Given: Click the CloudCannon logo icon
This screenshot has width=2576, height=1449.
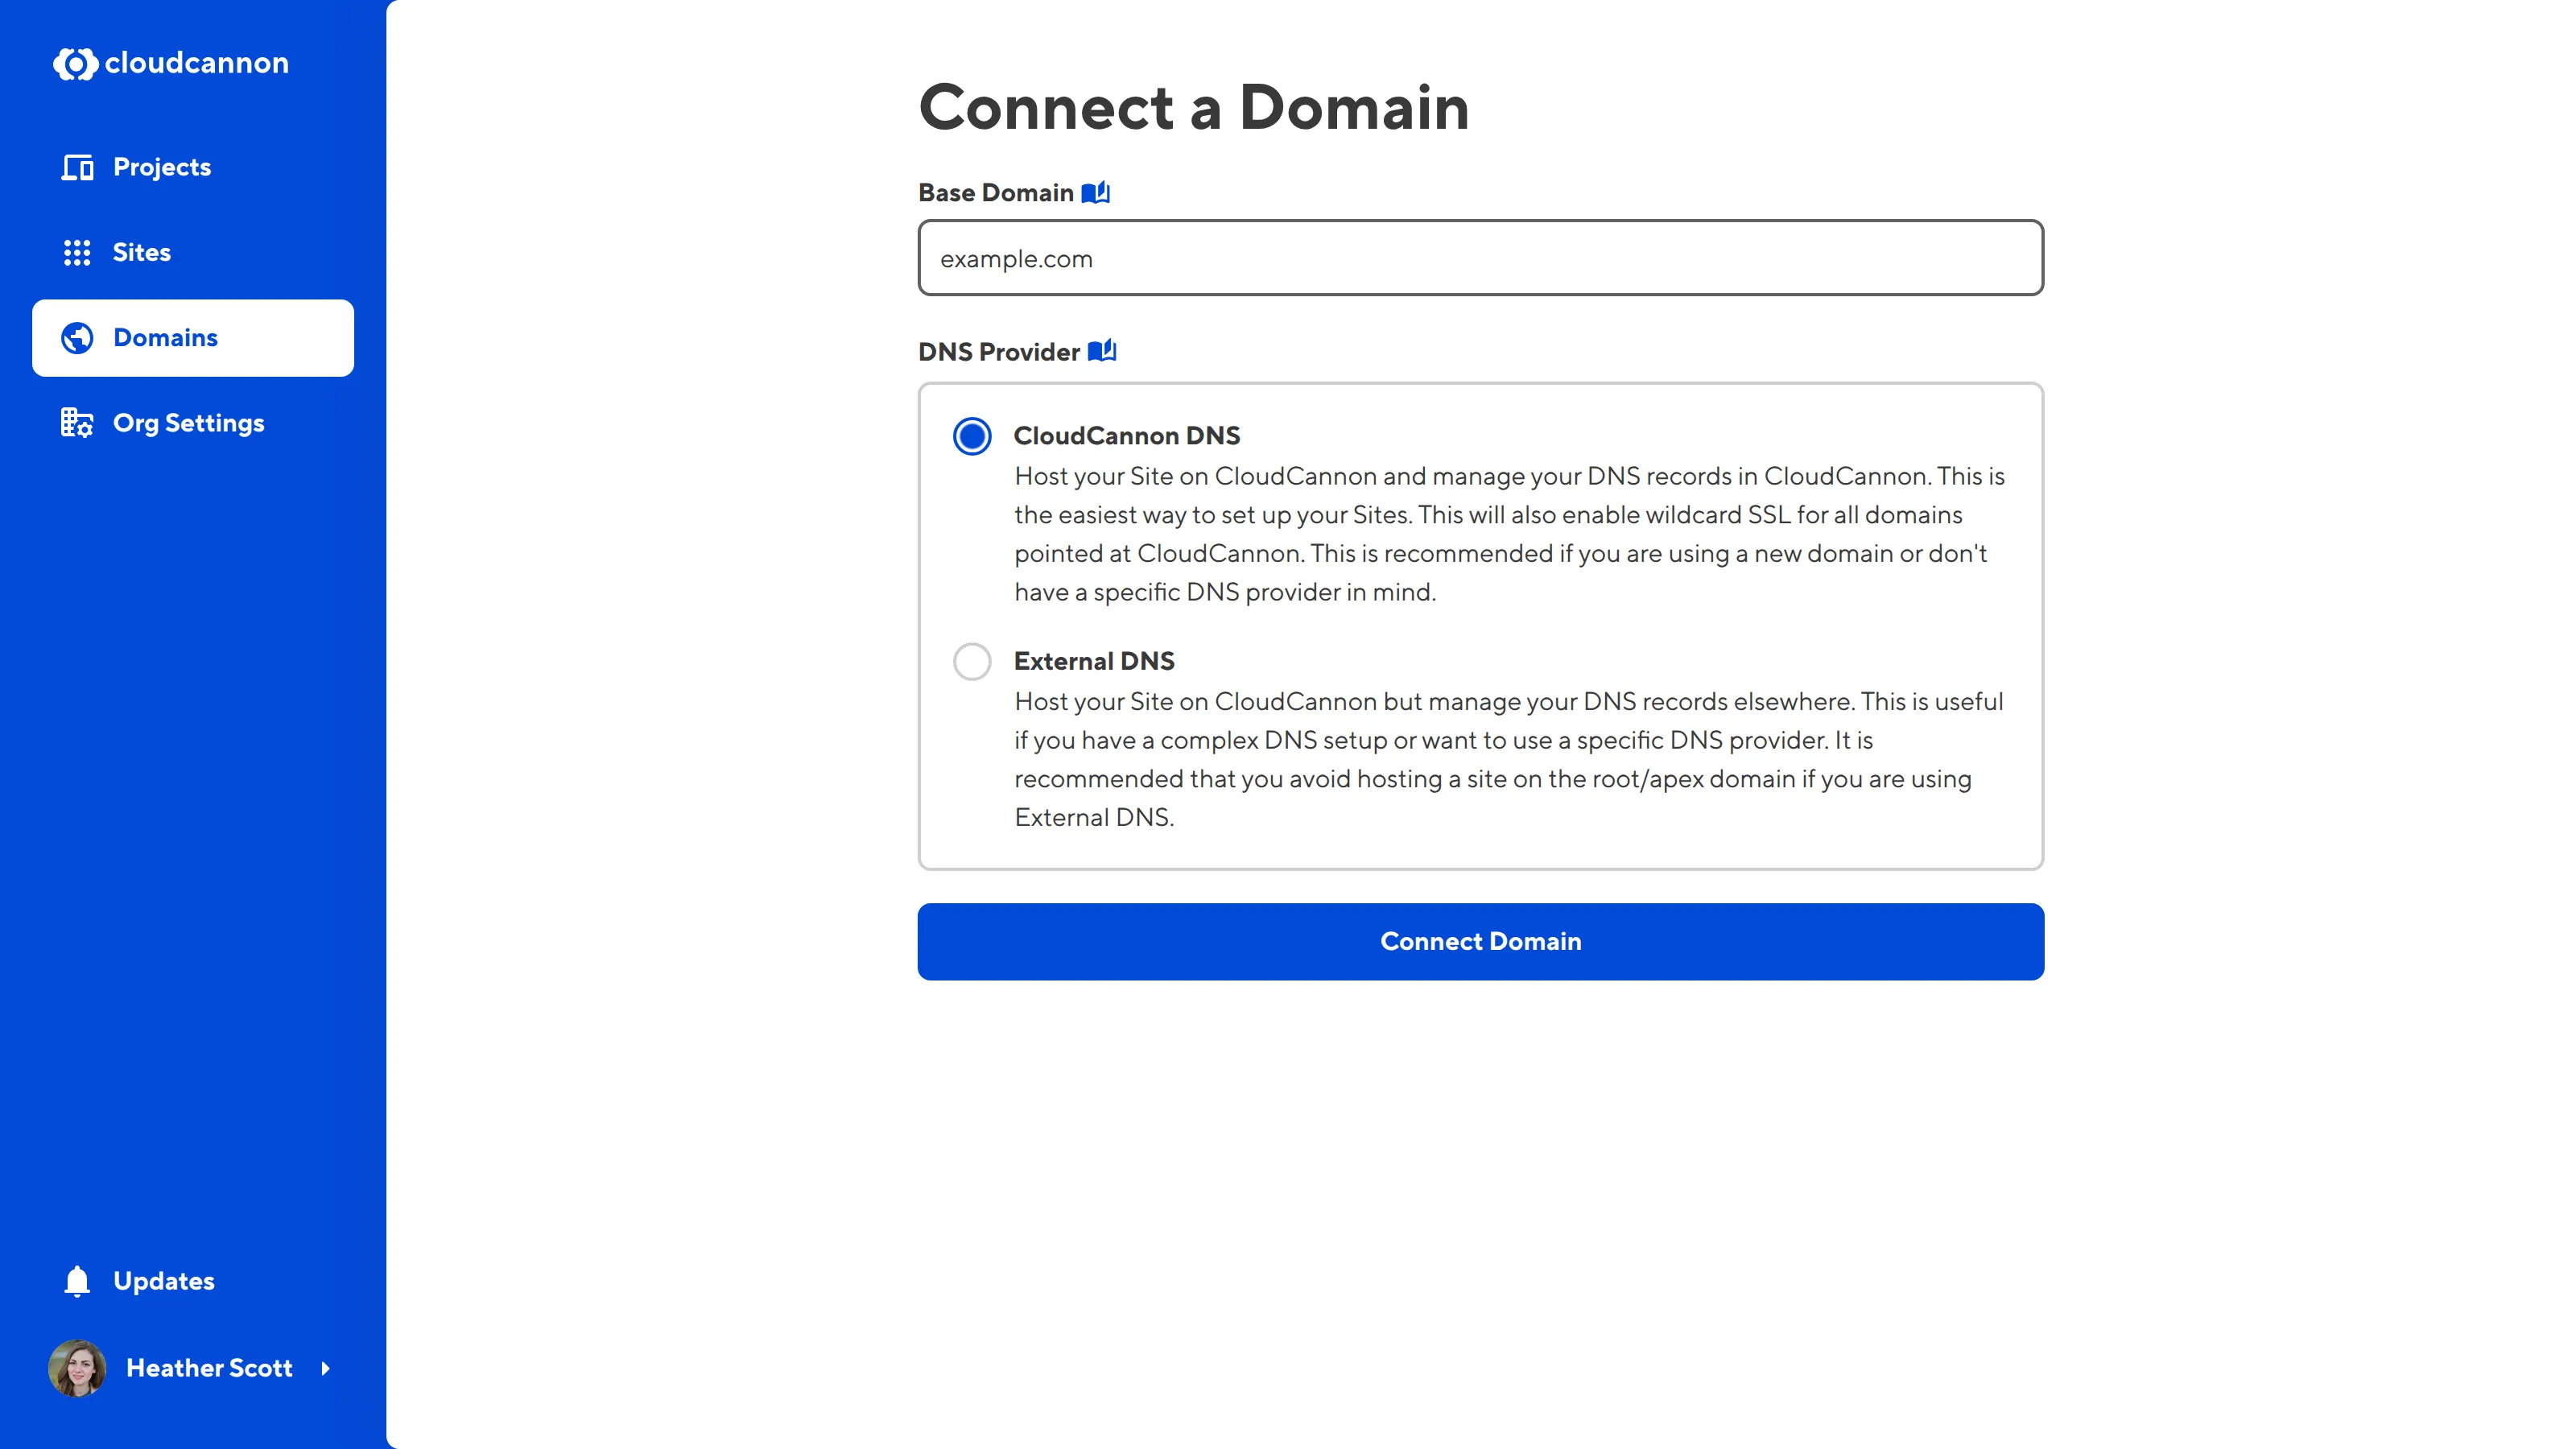Looking at the screenshot, I should tap(75, 64).
